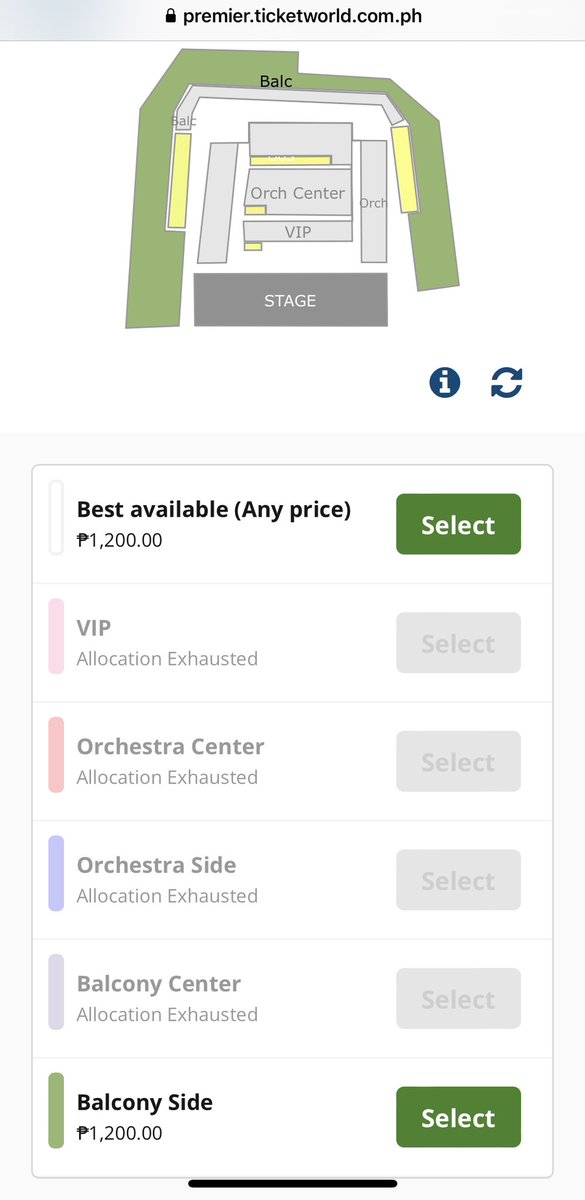Image resolution: width=585 pixels, height=1200 pixels.
Task: Tap the refresh seat map icon
Action: point(506,382)
